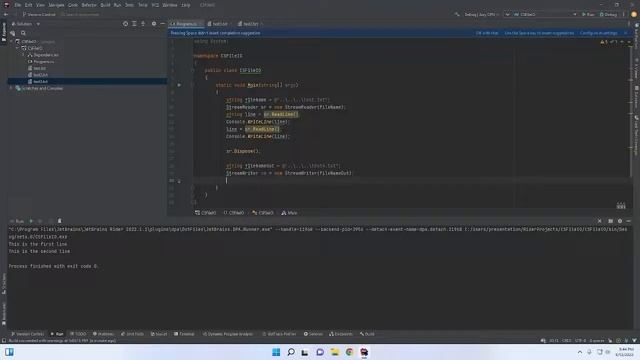Click the Main breadcrumb below editor

point(289,213)
